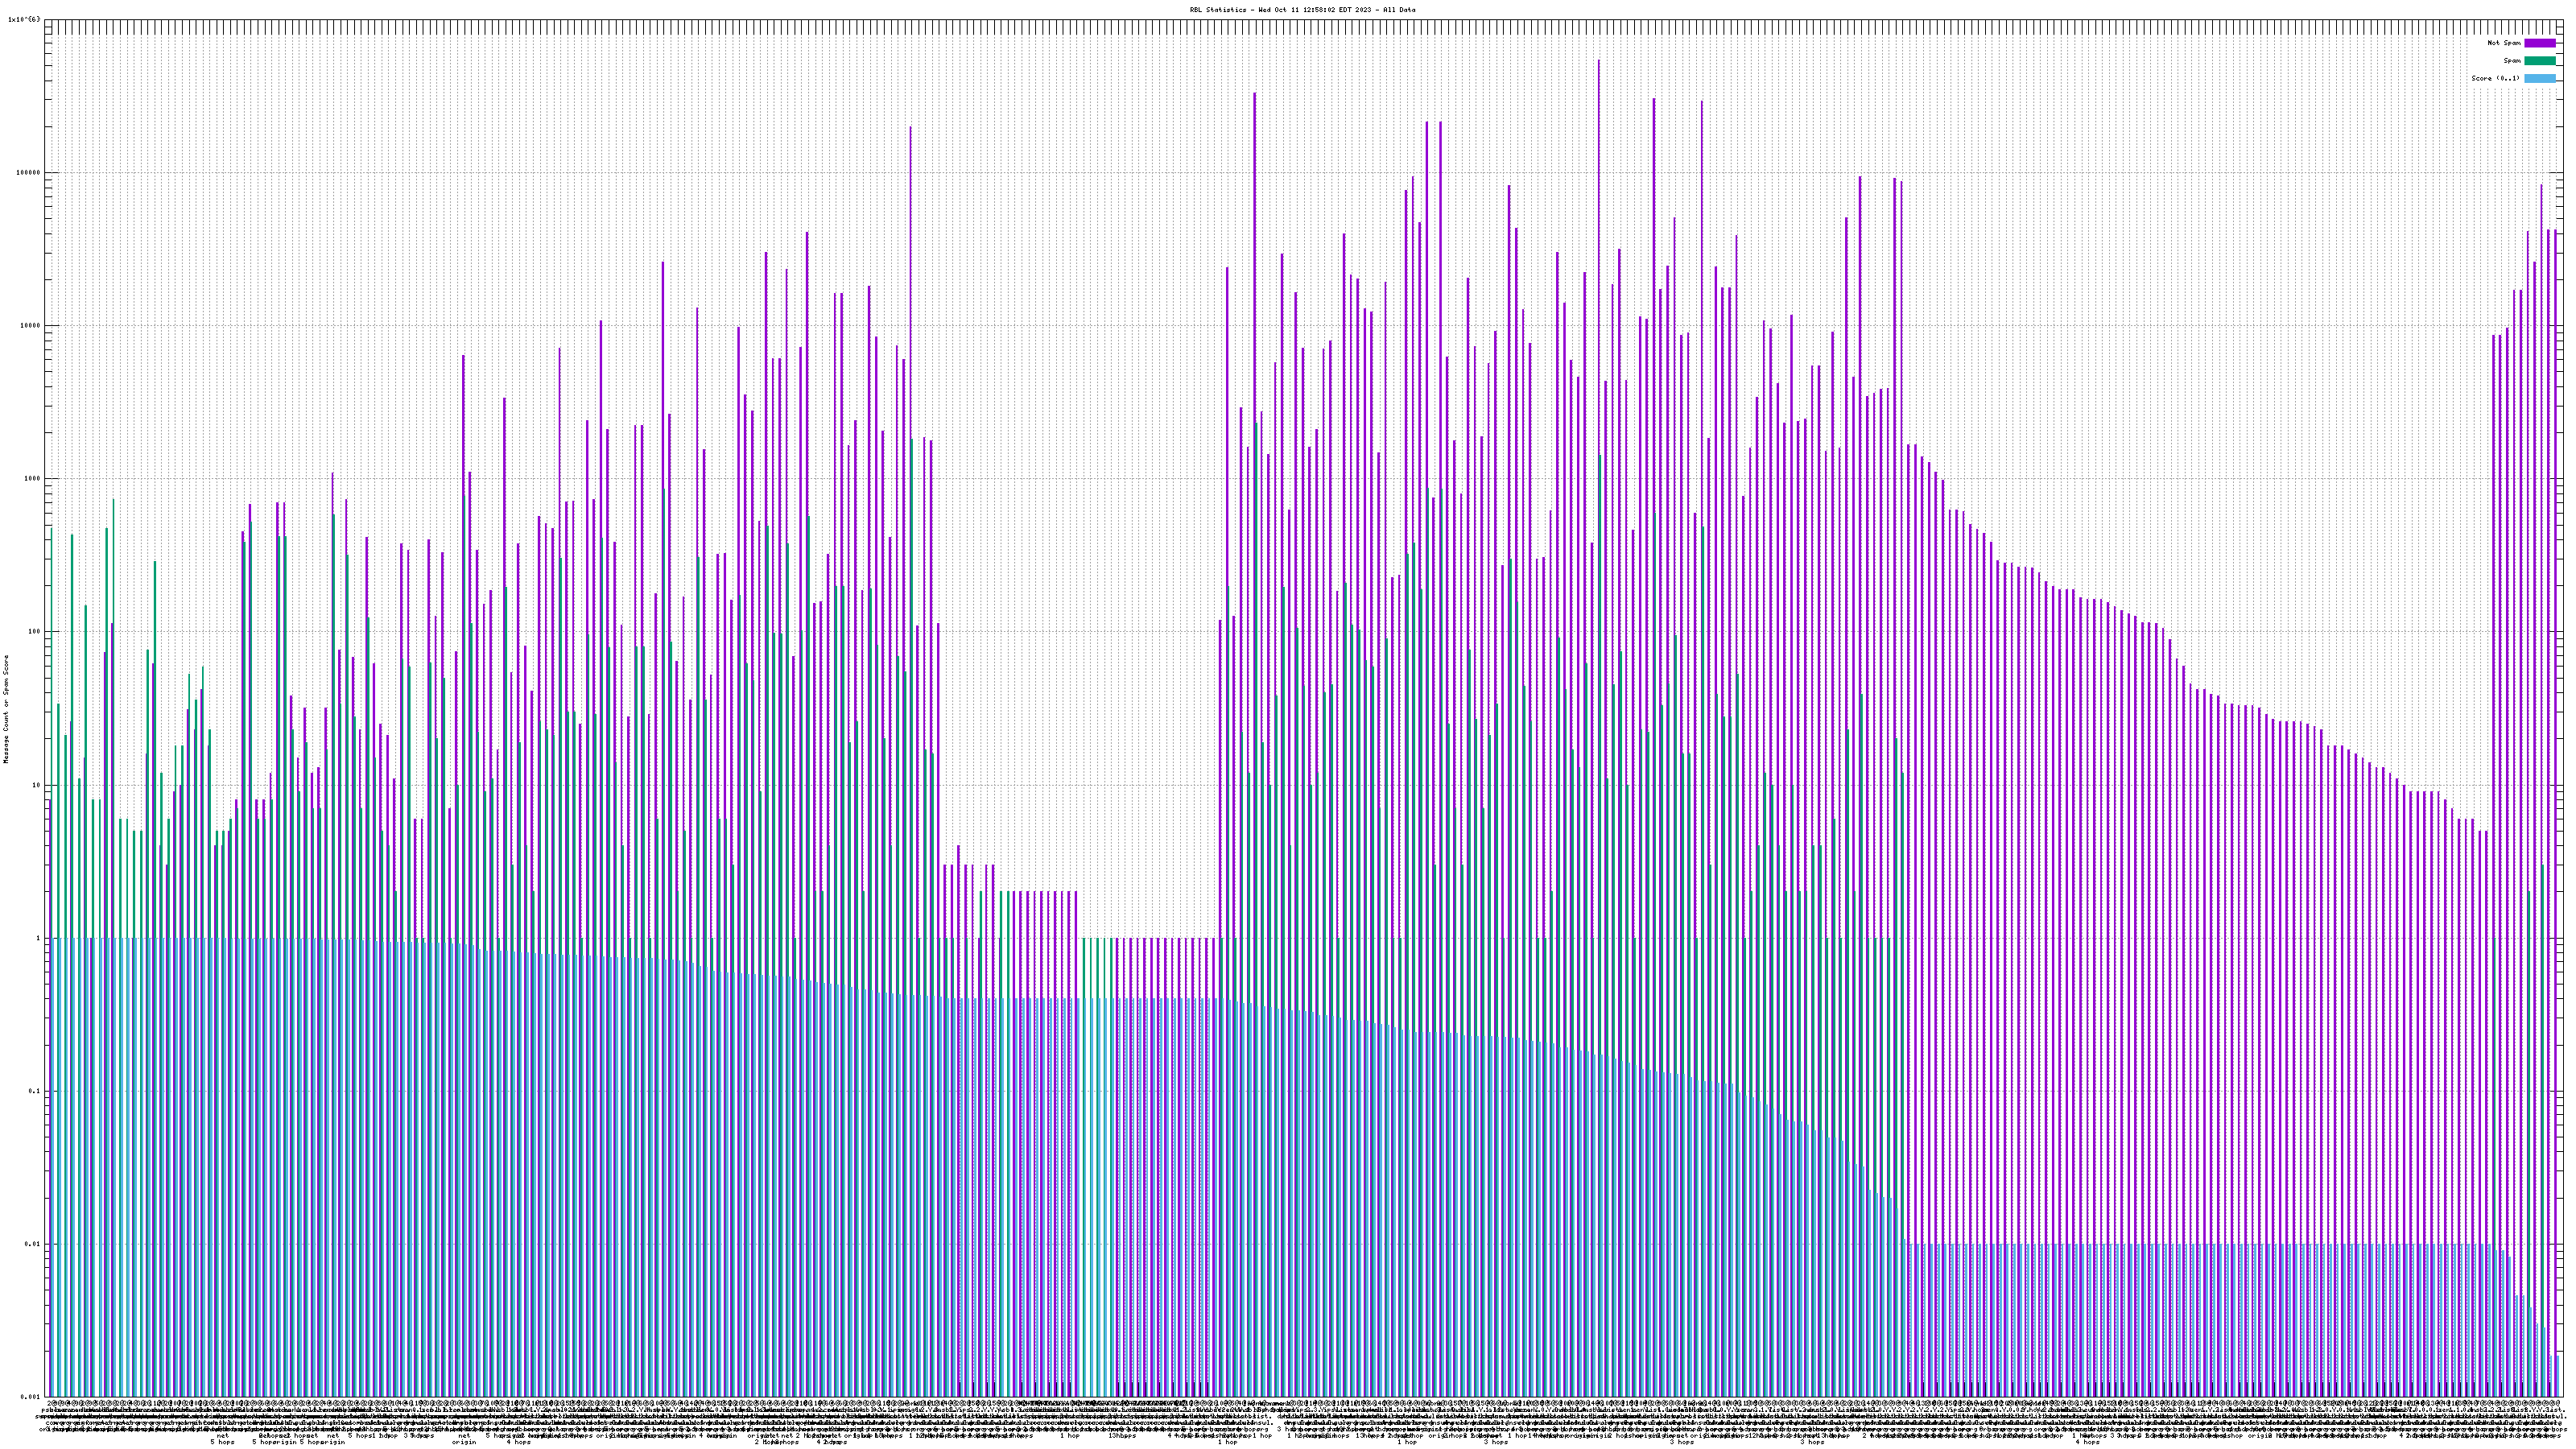The image size is (2576, 1449).
Task: Click the 10 y-axis tick label
Action: click(37, 785)
